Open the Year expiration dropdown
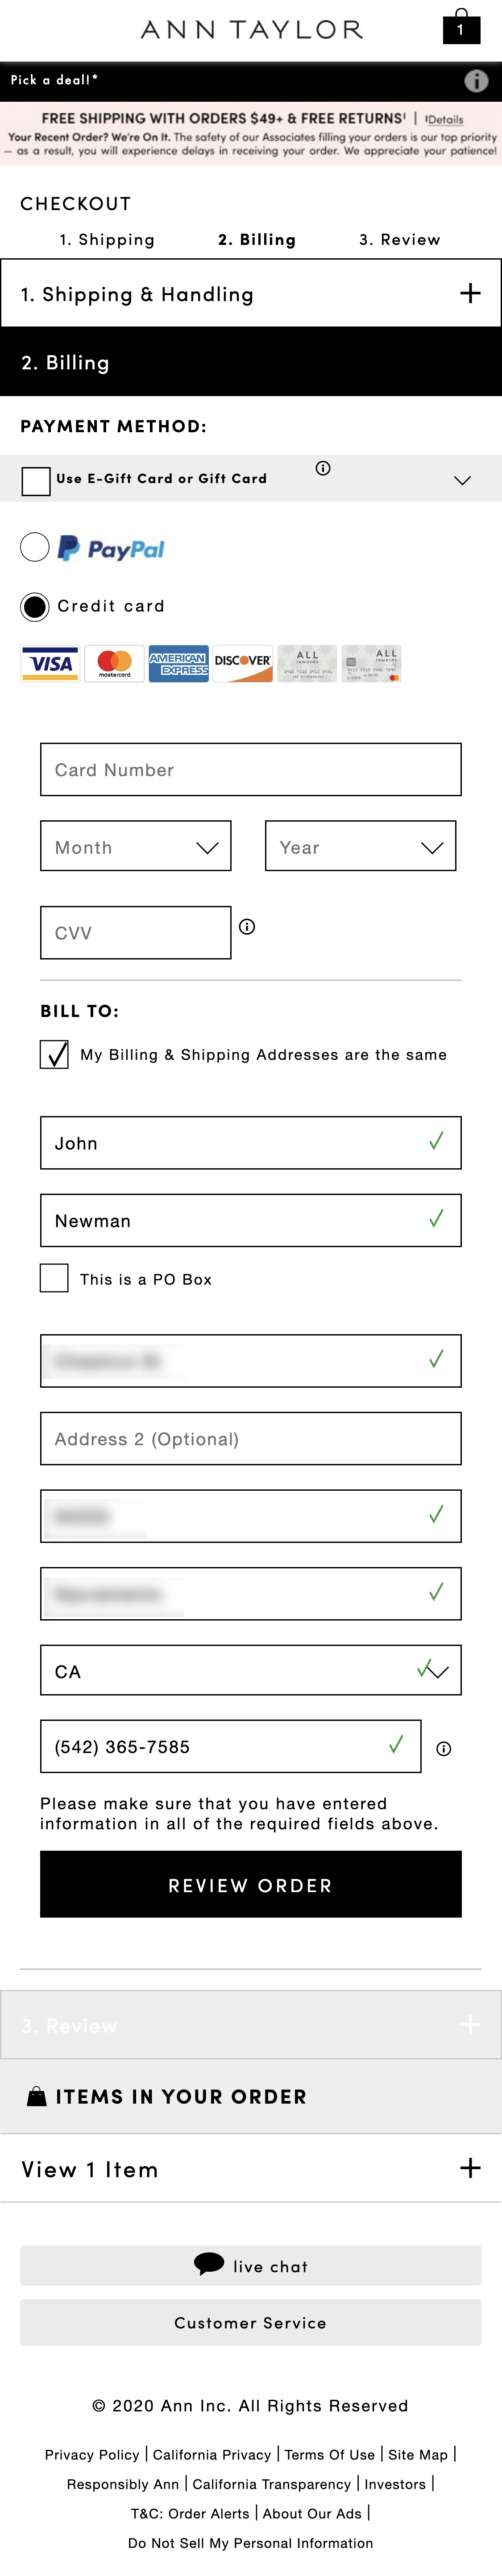502x2576 pixels. tap(360, 846)
